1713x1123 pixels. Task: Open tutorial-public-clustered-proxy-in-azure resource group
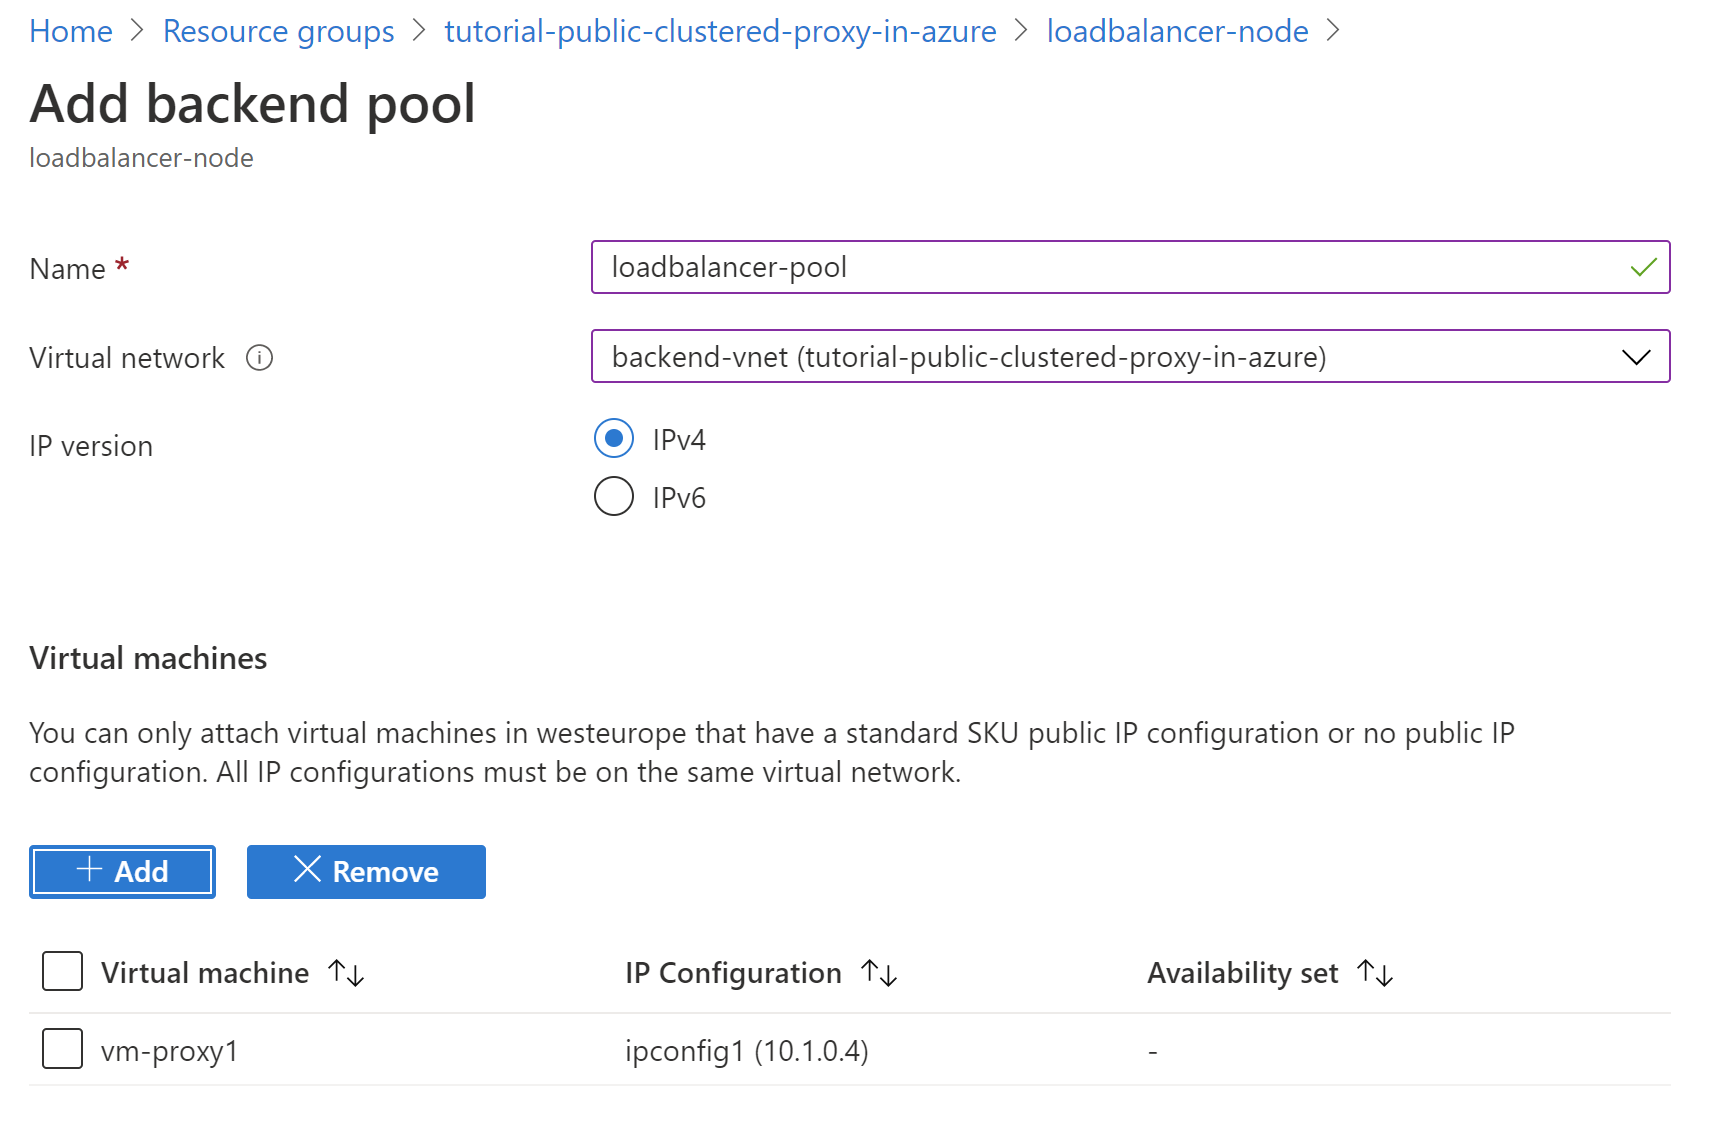[x=720, y=30]
